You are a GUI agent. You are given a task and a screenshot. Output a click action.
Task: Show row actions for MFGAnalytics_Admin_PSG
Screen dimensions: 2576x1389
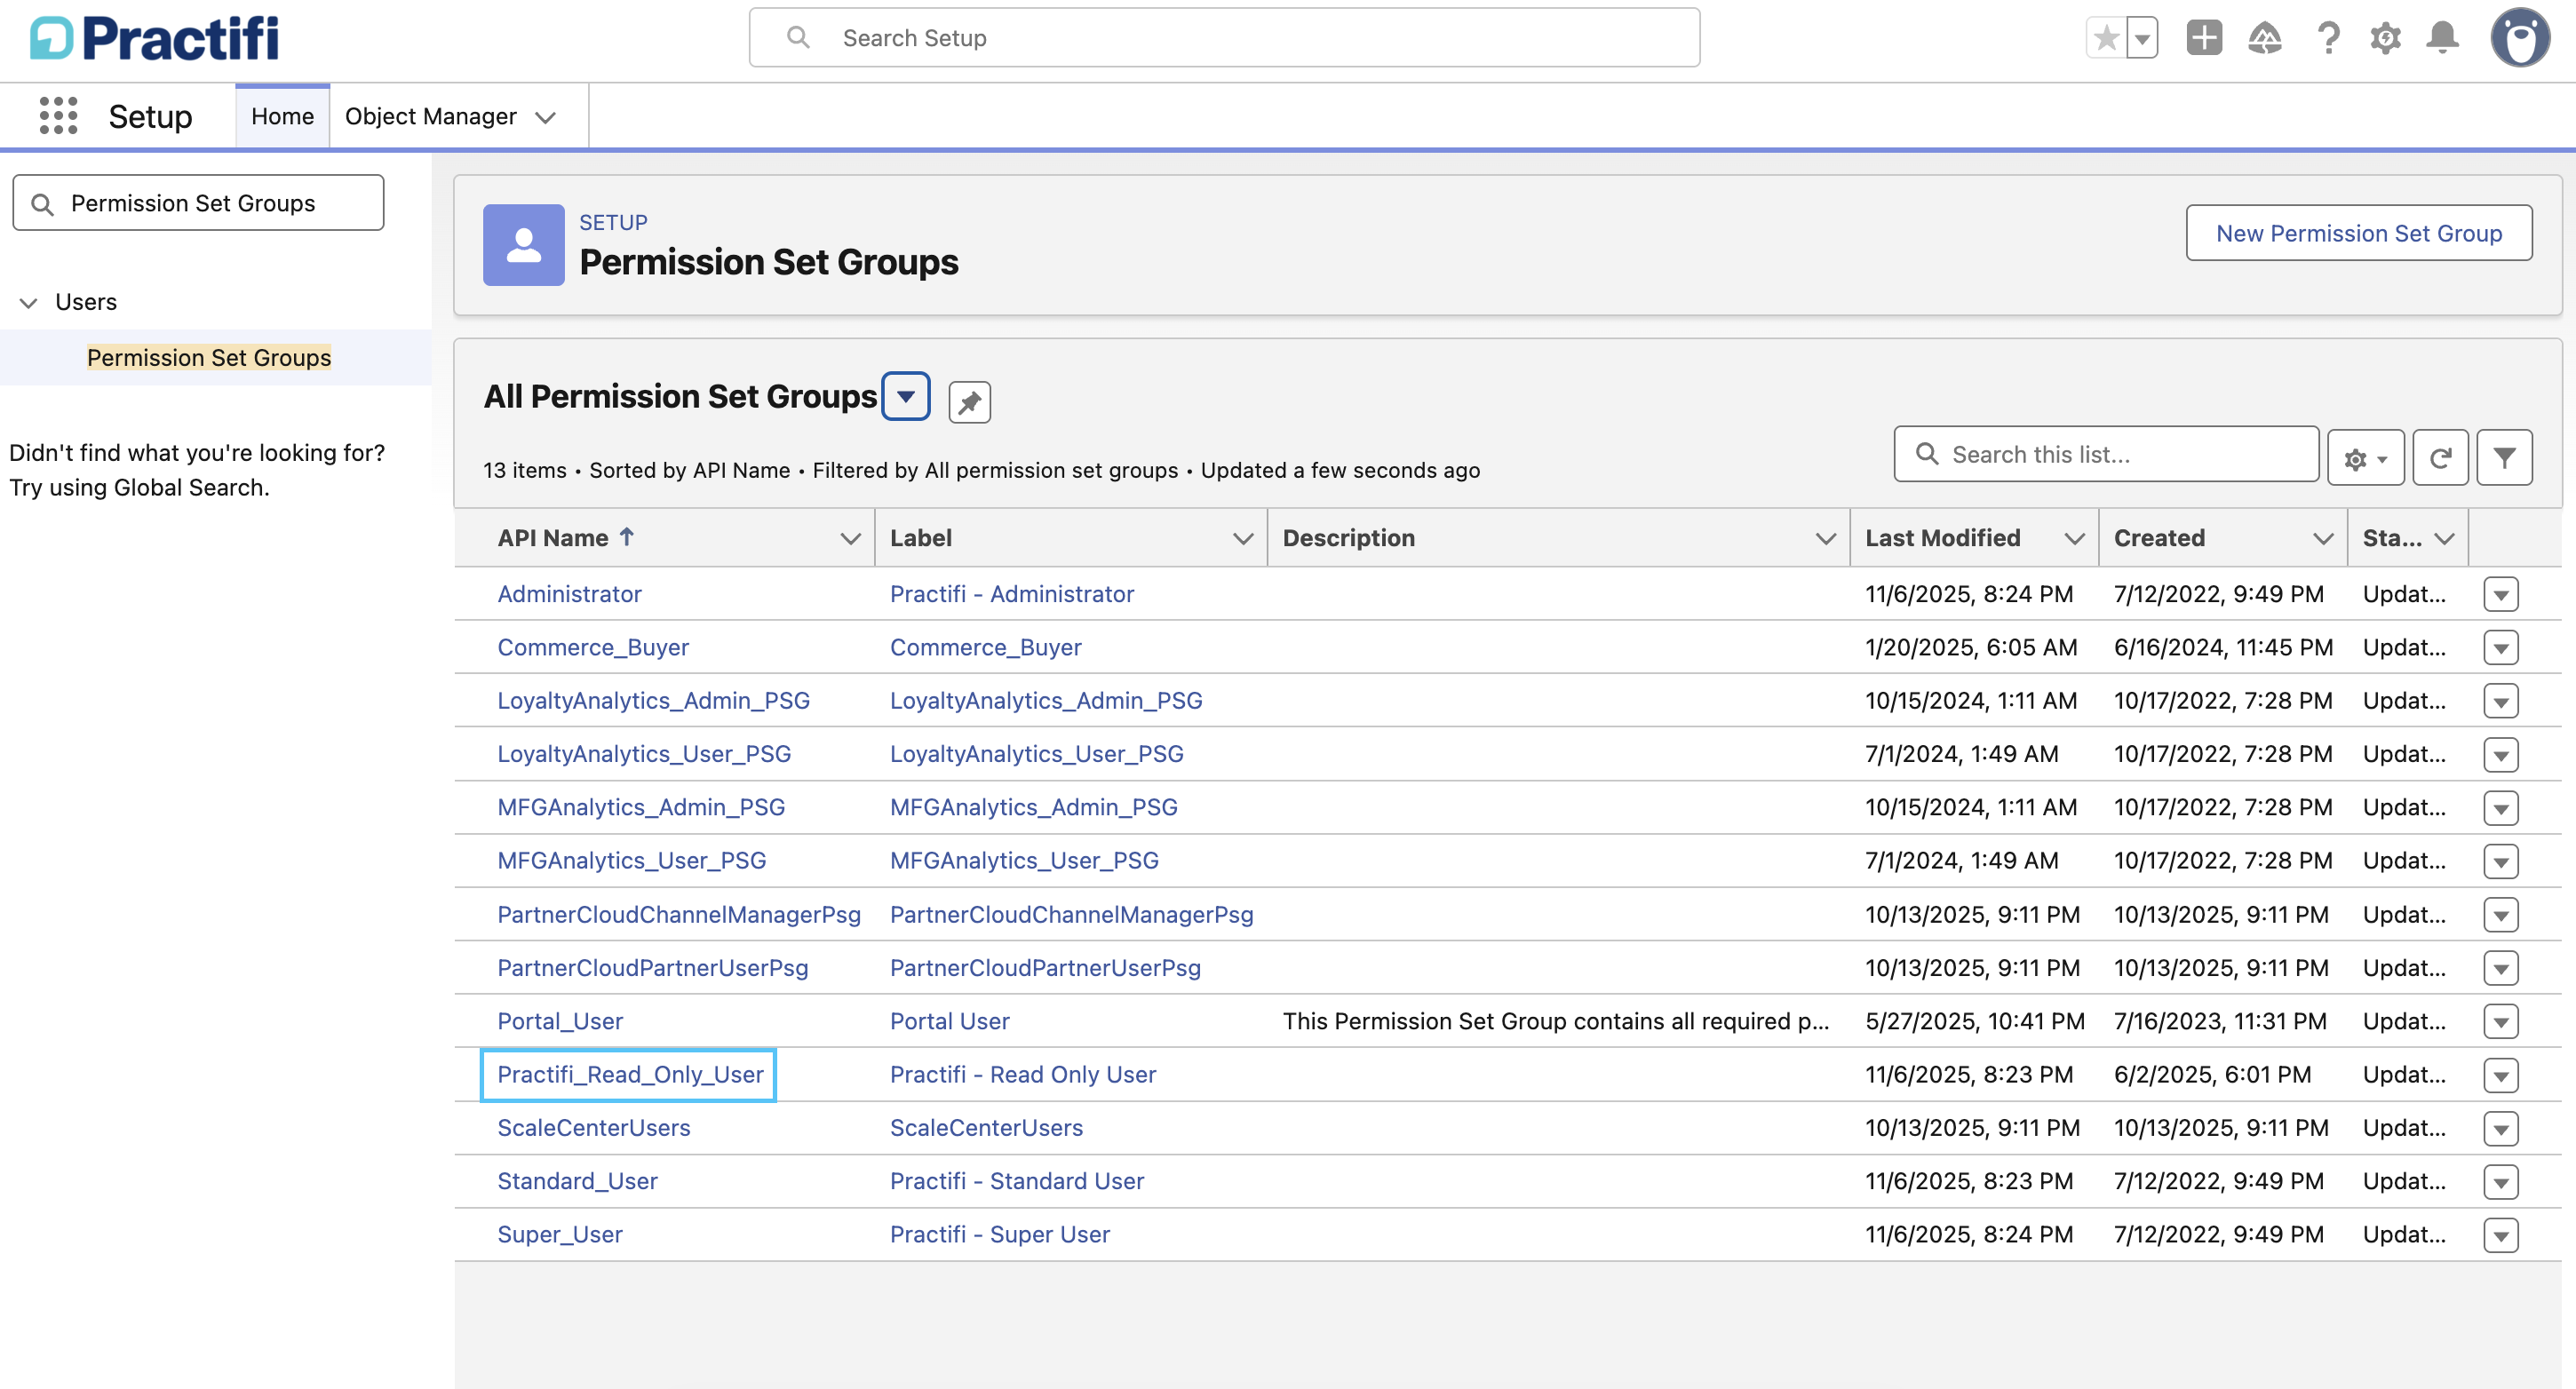[x=2500, y=807]
